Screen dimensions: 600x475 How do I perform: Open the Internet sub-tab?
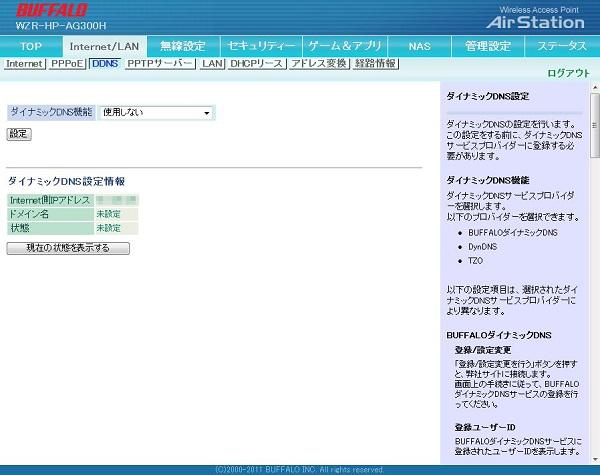(x=25, y=63)
